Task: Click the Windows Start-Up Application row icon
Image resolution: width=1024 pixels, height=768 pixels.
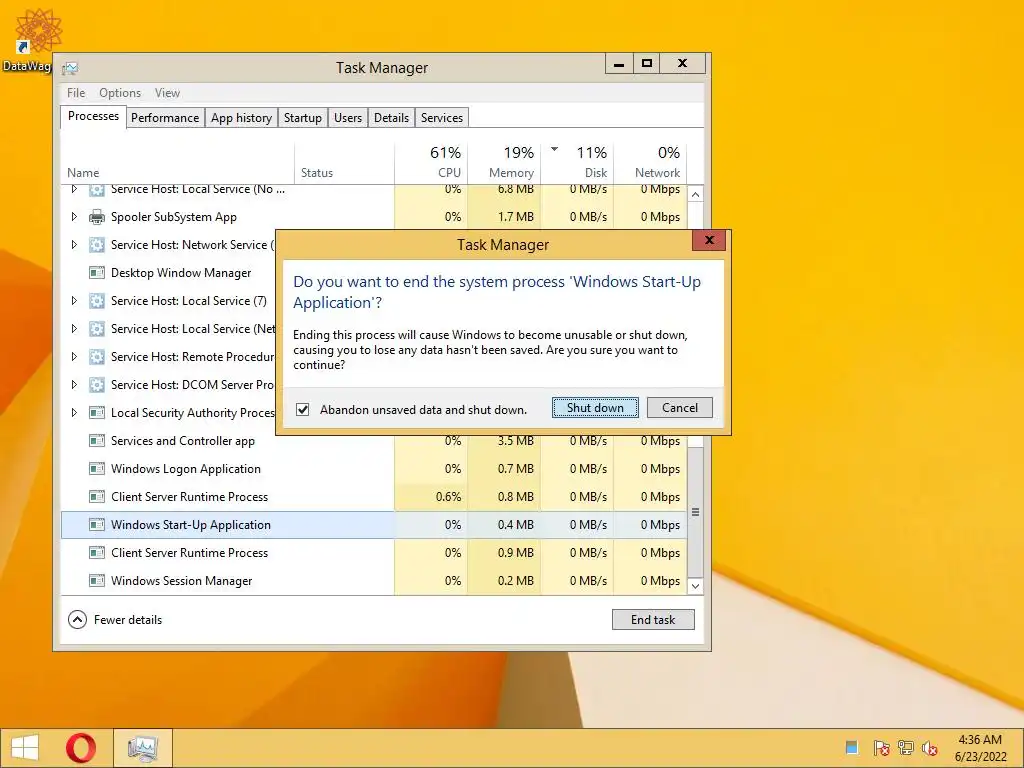Action: pos(97,525)
